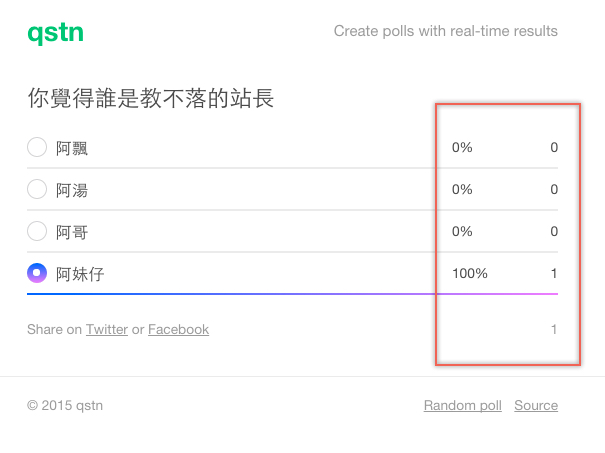Viewport: 605px width, 453px height.
Task: Click the qstn logo
Action: click(x=55, y=33)
